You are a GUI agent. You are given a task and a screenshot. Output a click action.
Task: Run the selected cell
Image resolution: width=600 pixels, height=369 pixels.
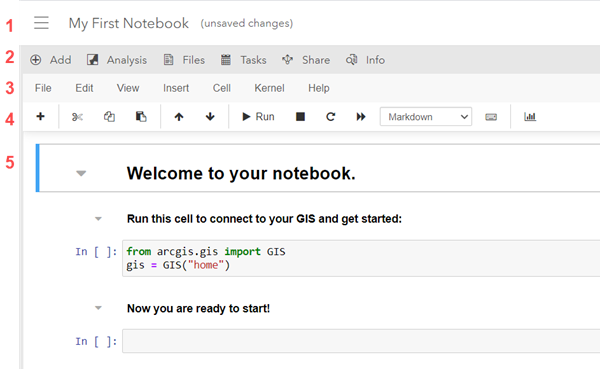[258, 116]
